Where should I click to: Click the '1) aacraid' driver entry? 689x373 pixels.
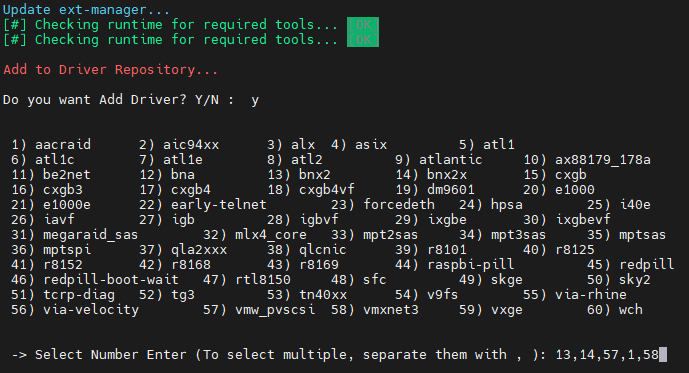point(51,145)
